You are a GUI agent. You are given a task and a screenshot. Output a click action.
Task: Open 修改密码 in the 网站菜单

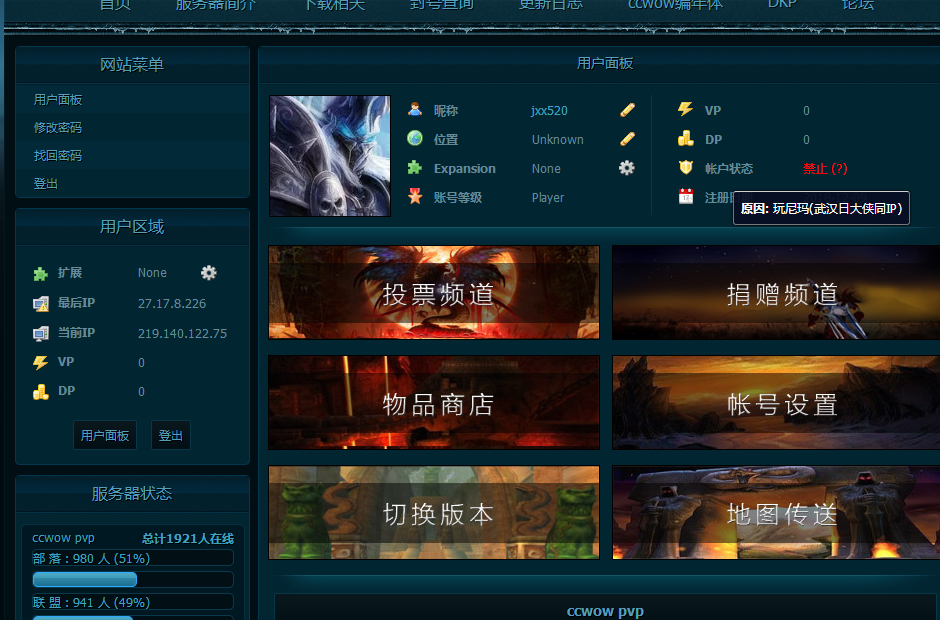point(58,128)
